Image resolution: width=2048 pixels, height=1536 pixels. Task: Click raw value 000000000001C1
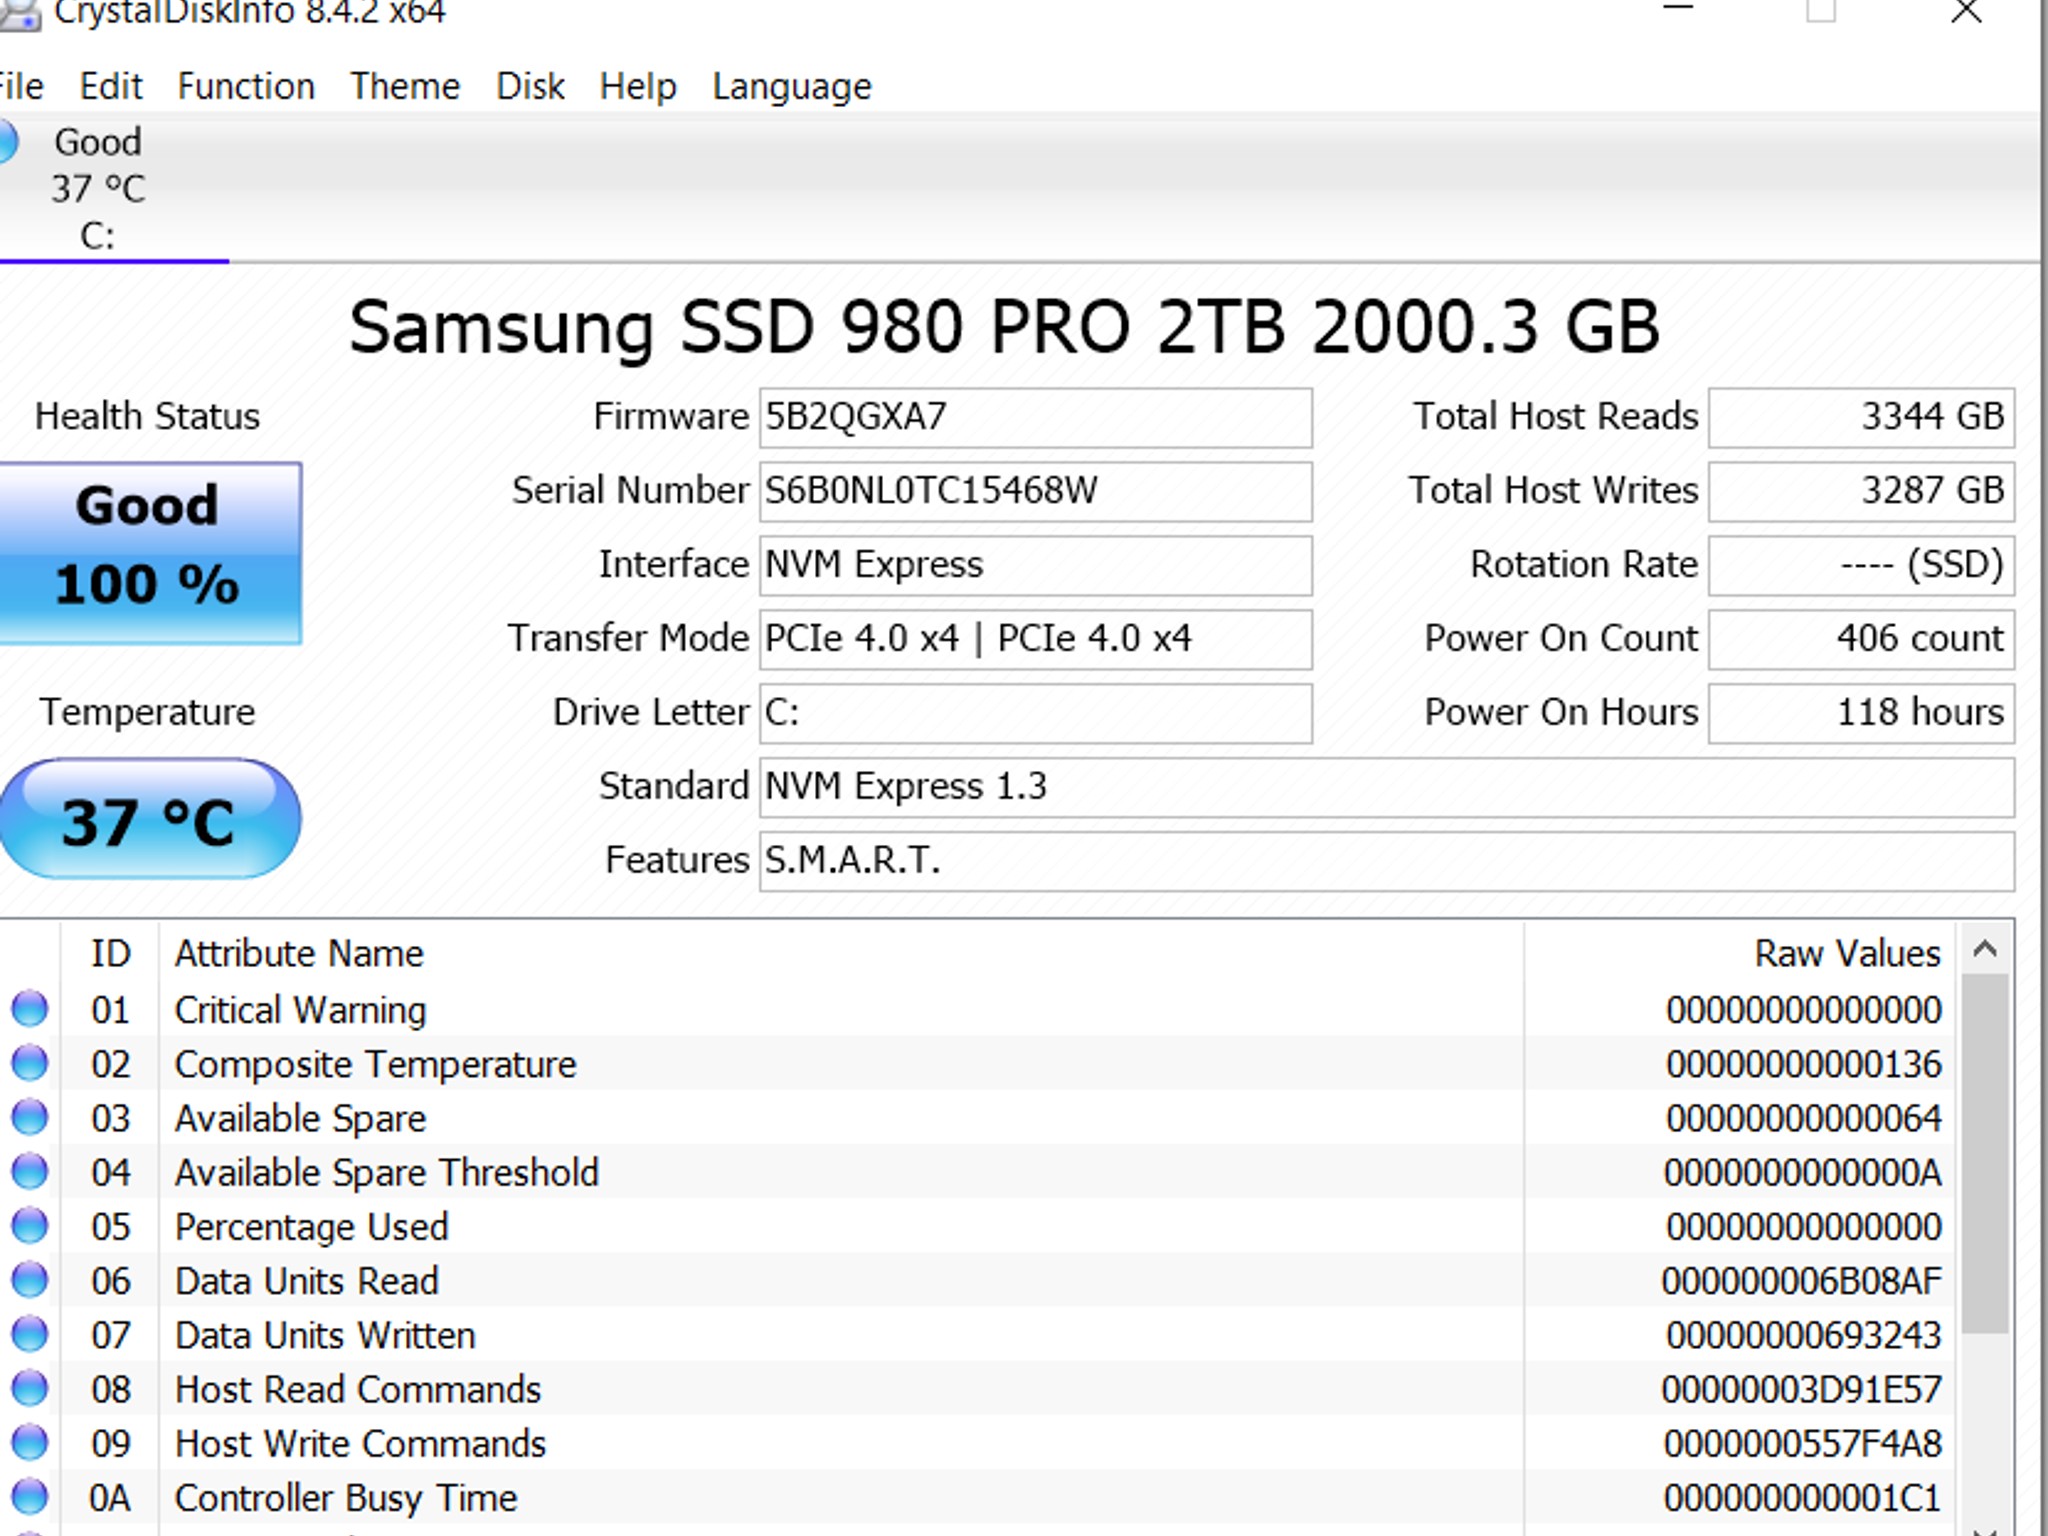click(1803, 1498)
